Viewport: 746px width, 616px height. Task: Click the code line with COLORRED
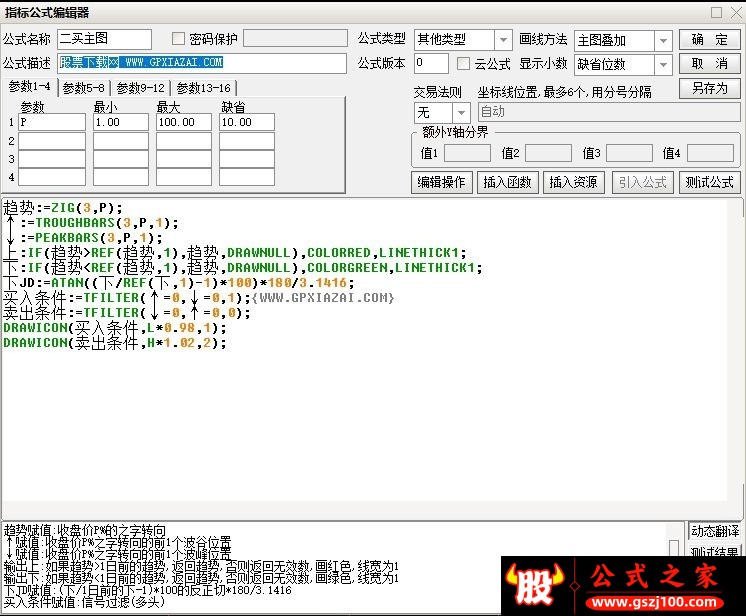pyautogui.click(x=235, y=253)
